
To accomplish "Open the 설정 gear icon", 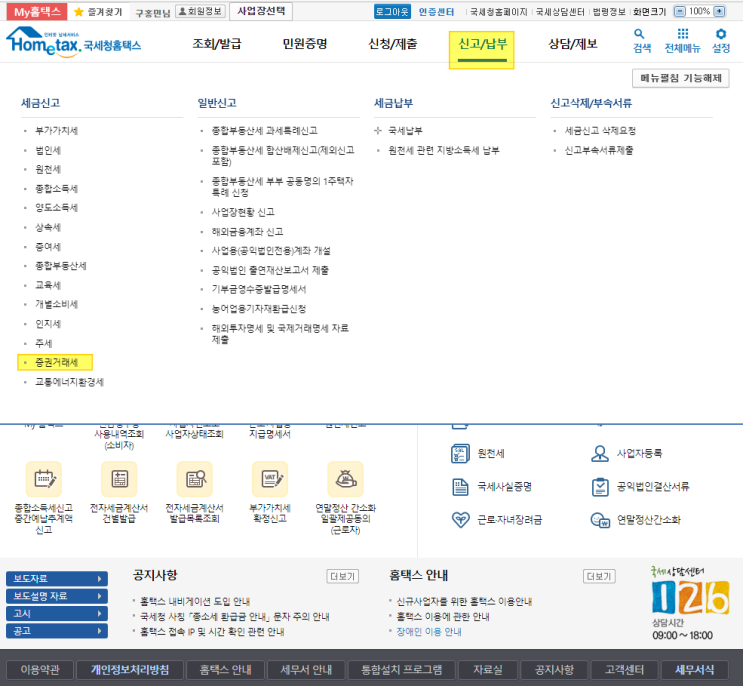I will pyautogui.click(x=721, y=34).
